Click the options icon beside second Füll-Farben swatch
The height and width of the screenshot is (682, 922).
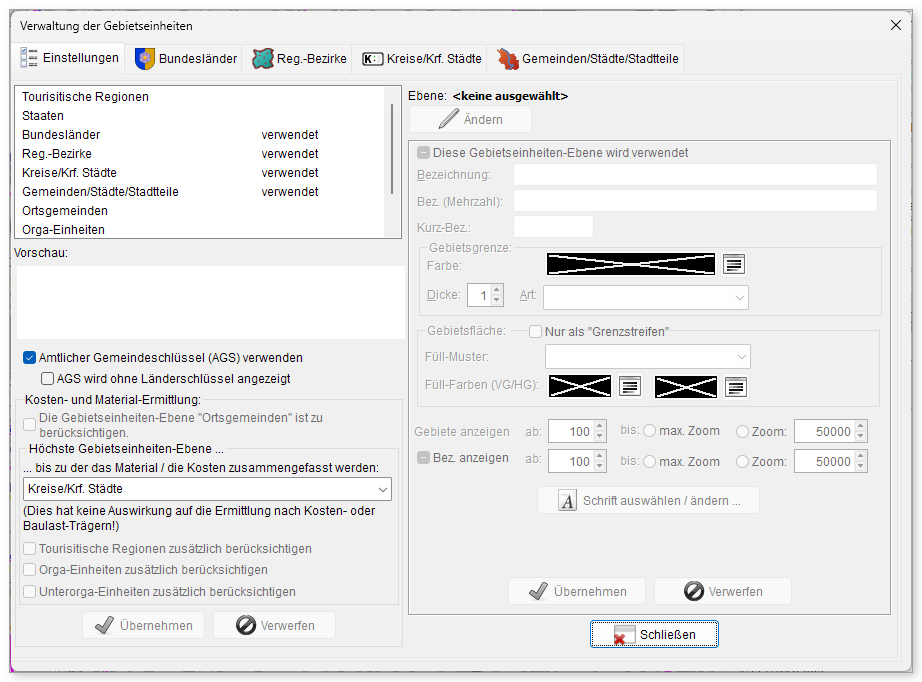click(x=736, y=387)
